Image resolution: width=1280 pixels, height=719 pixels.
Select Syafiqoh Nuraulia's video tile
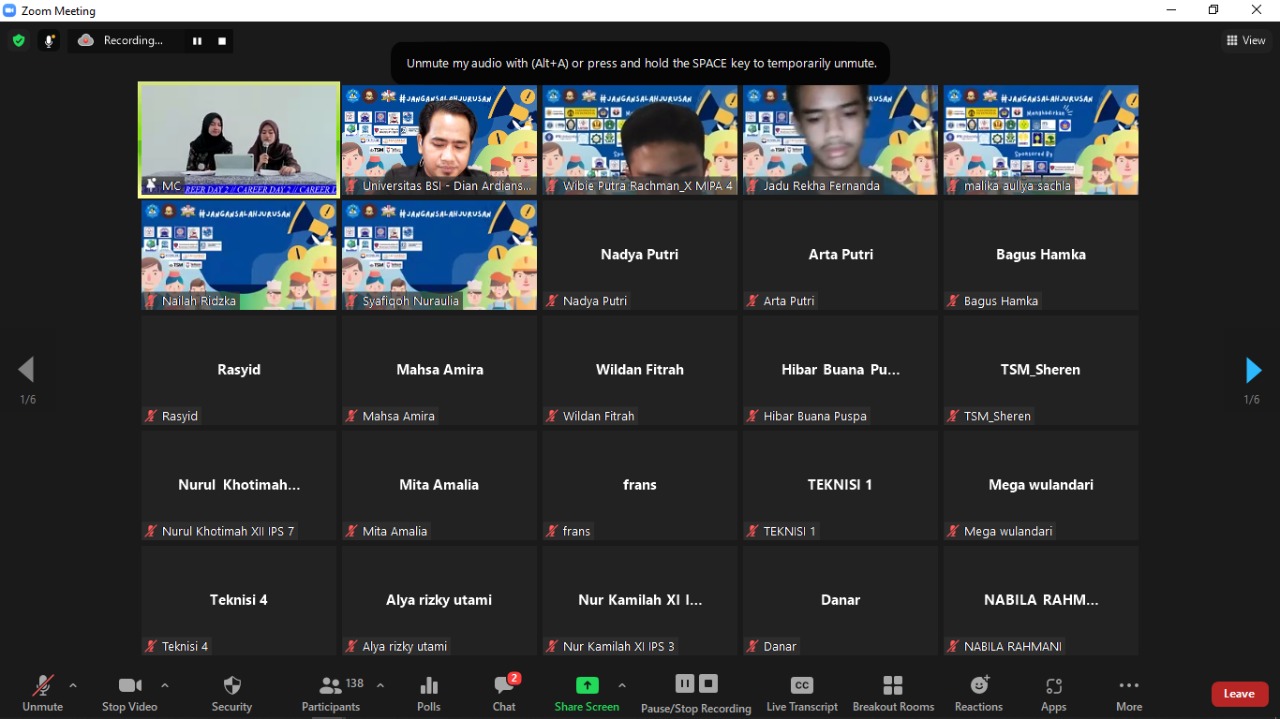click(439, 255)
